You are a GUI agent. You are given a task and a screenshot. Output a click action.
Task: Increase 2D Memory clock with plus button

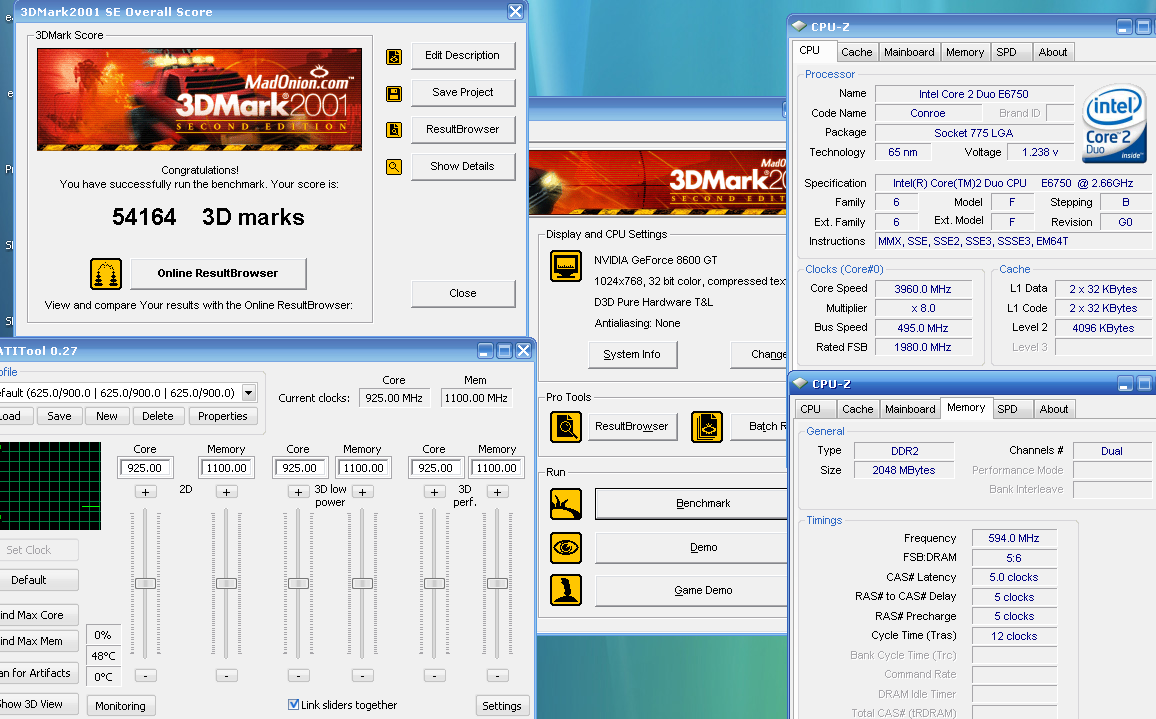[226, 492]
